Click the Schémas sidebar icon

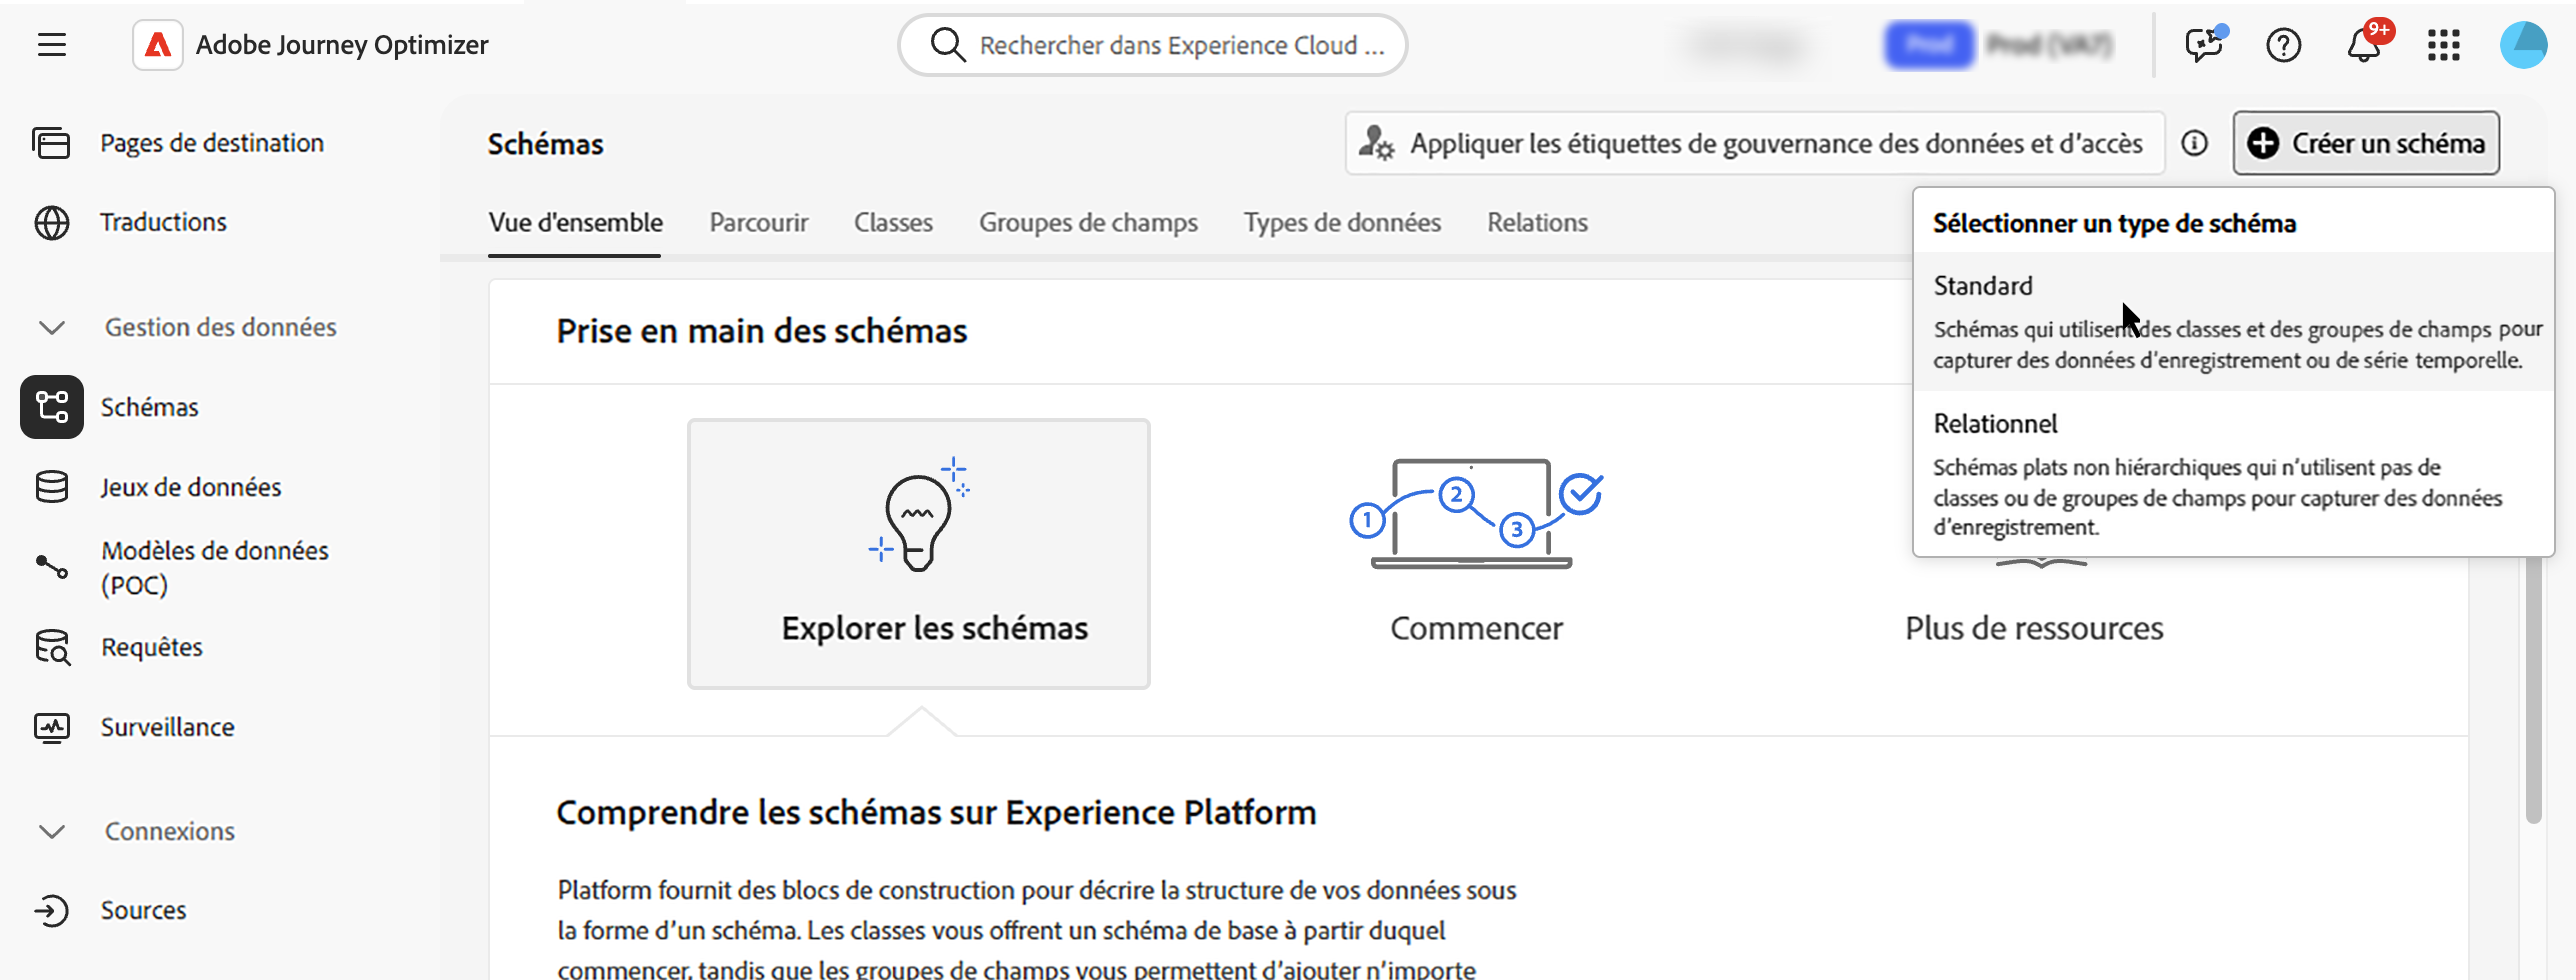(x=52, y=407)
